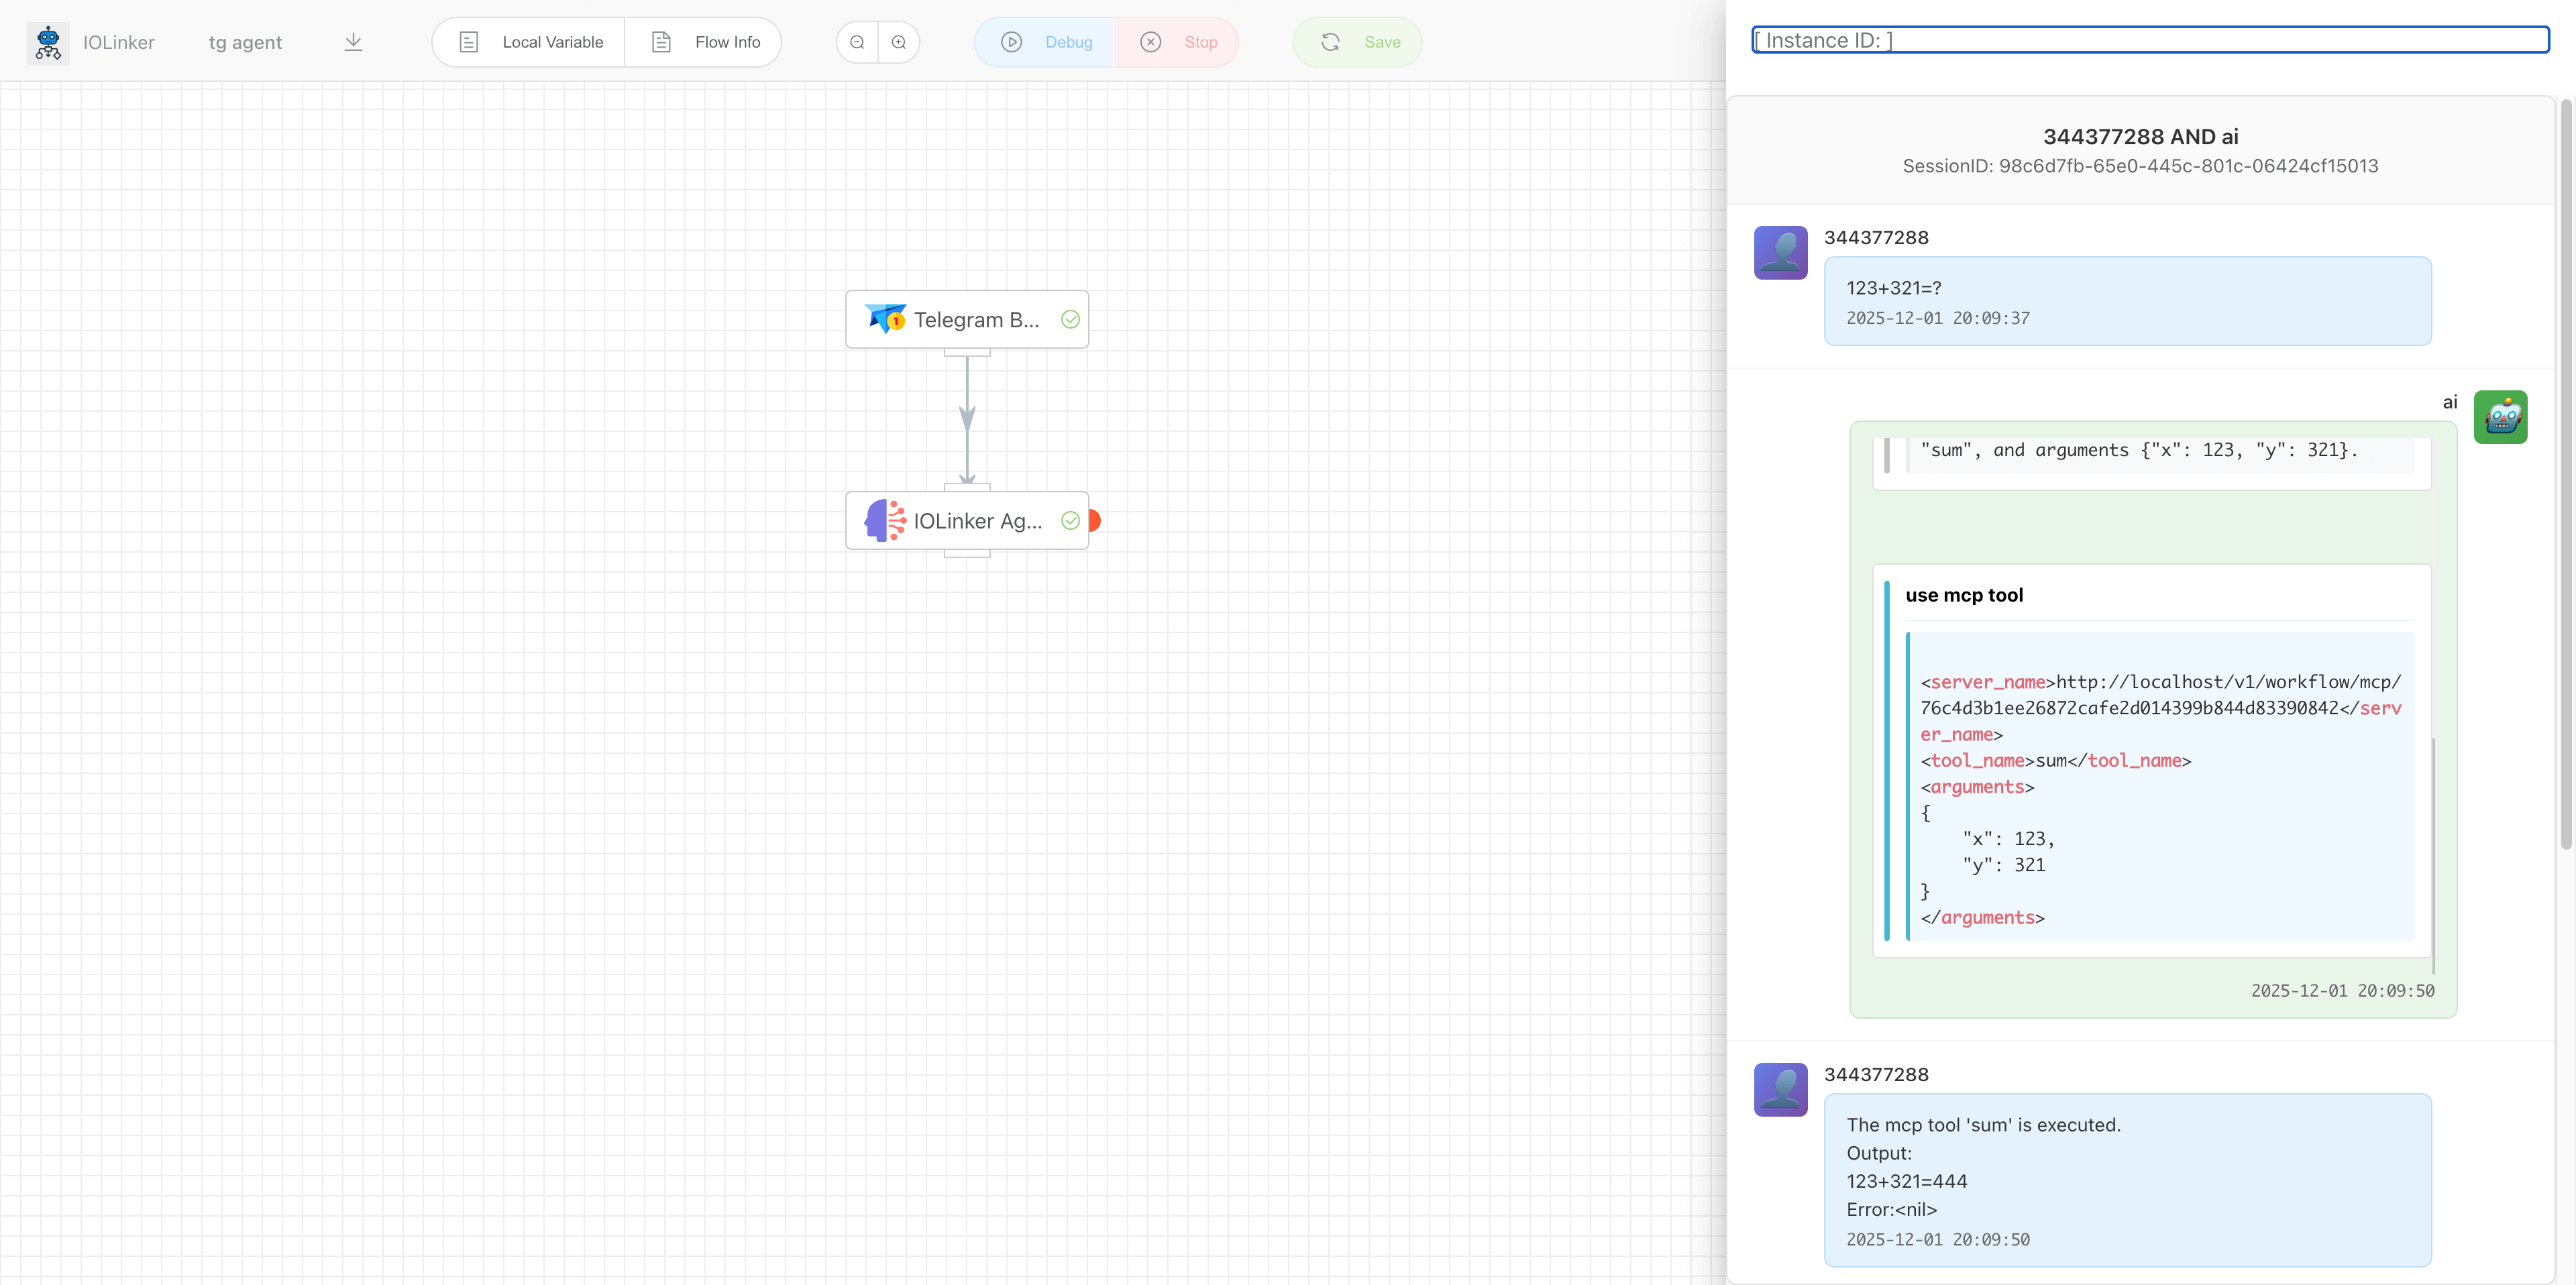This screenshot has width=2576, height=1285.
Task: Click the 'use mcp tool' message heading
Action: click(1964, 595)
